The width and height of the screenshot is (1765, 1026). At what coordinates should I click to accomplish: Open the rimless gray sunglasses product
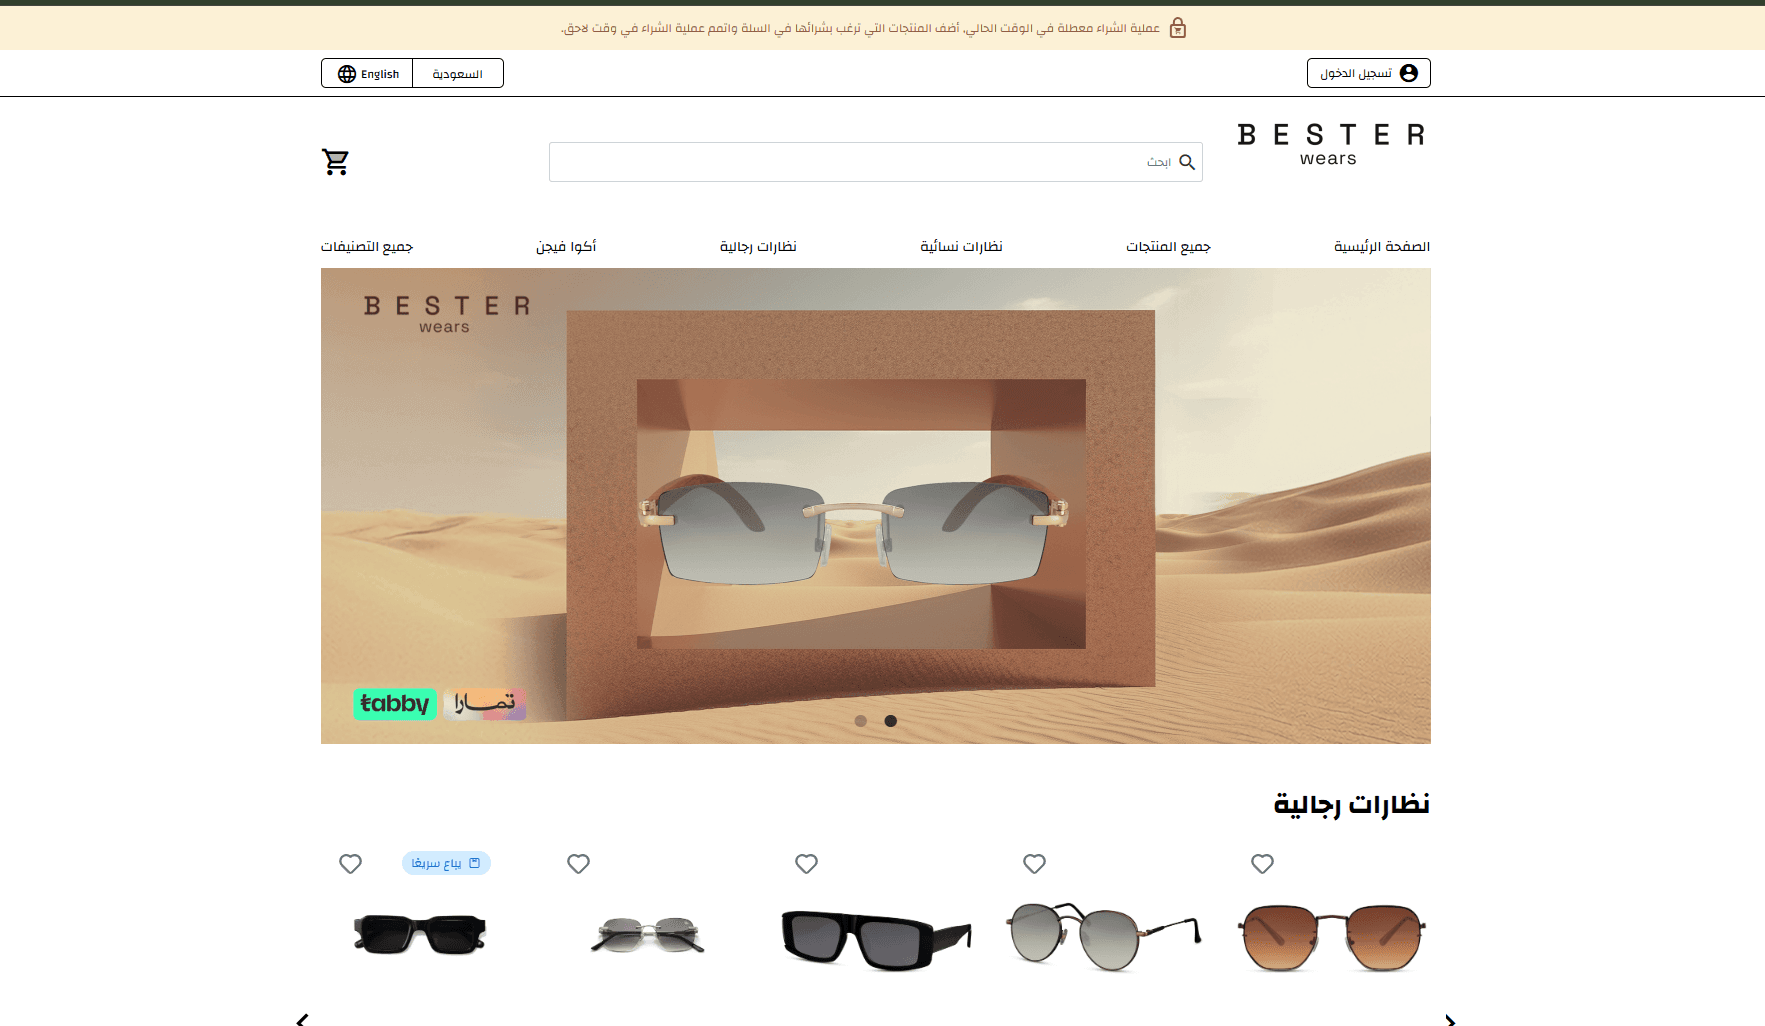647,935
